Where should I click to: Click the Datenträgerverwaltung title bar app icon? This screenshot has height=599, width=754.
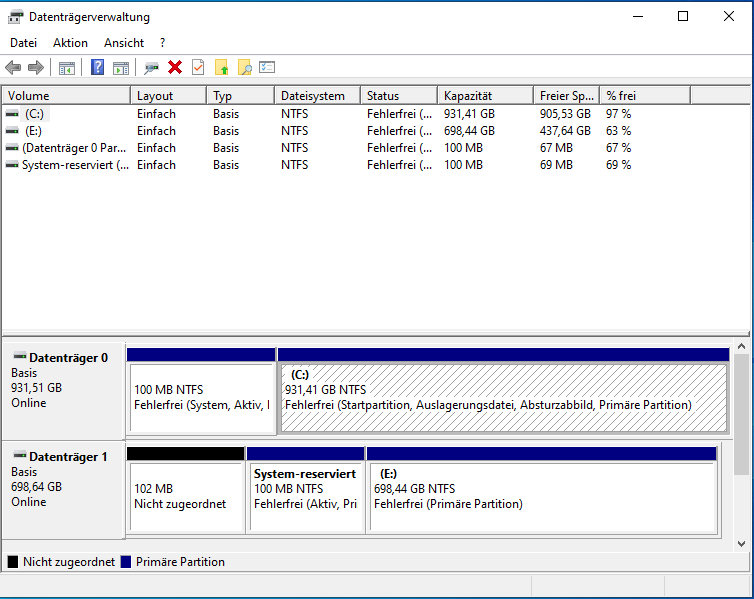15,17
